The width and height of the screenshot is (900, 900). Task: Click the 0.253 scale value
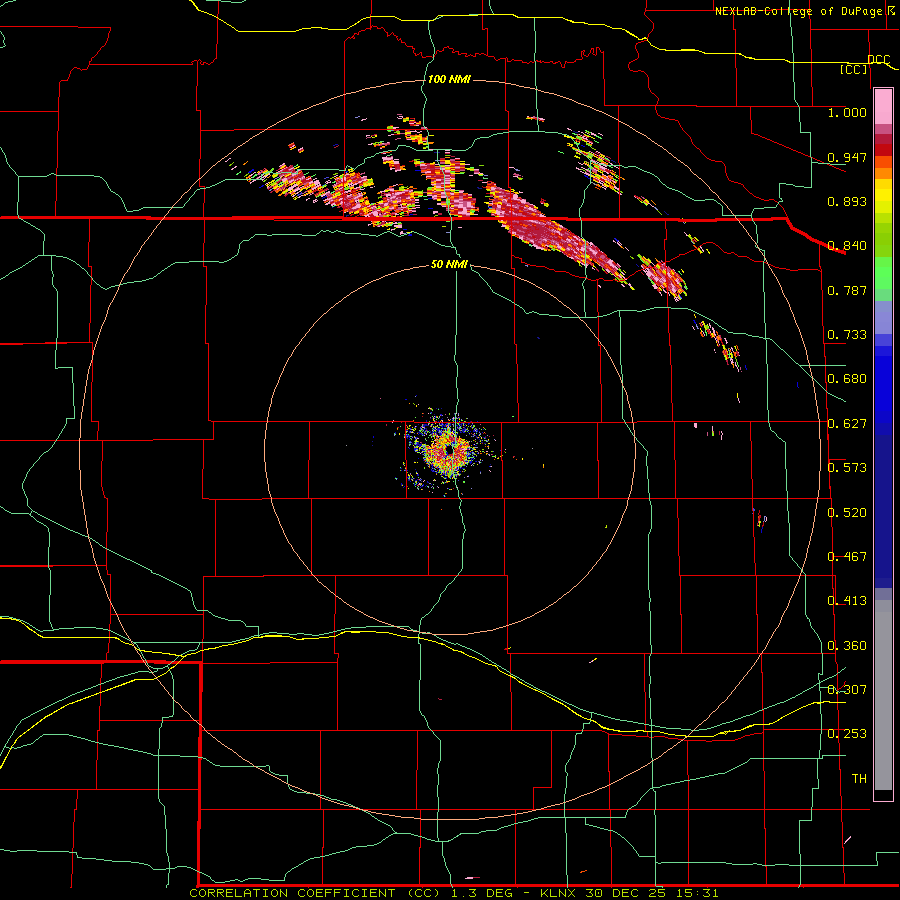tap(847, 734)
